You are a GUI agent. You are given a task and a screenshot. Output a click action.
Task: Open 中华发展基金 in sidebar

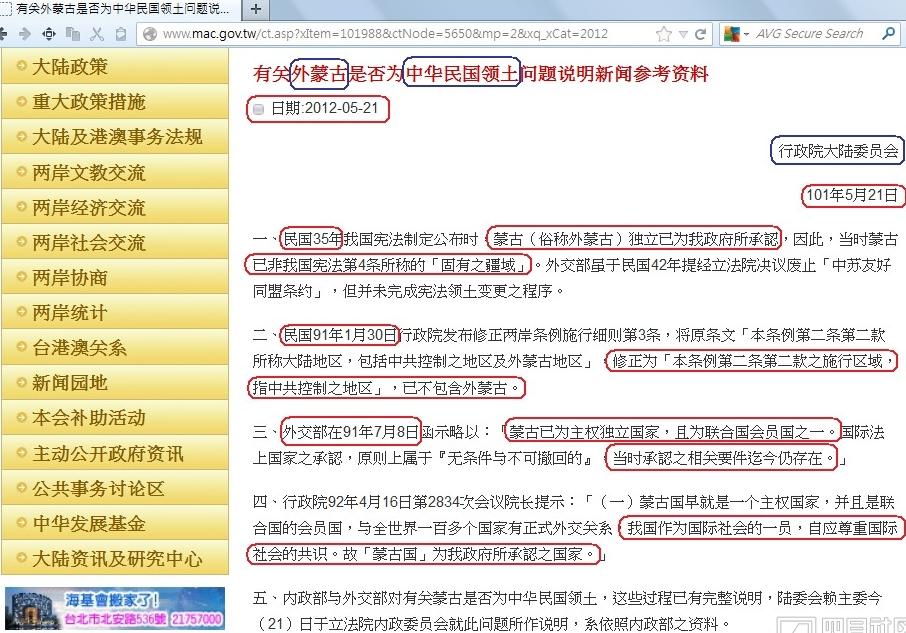pyautogui.click(x=115, y=523)
